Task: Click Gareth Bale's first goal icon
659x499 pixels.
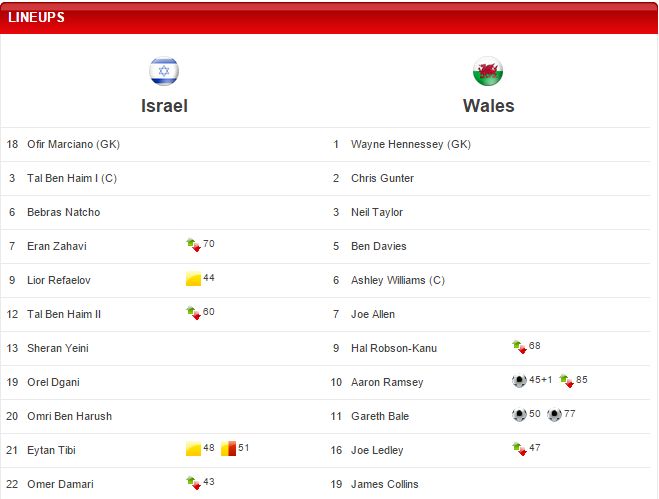Action: 518,415
